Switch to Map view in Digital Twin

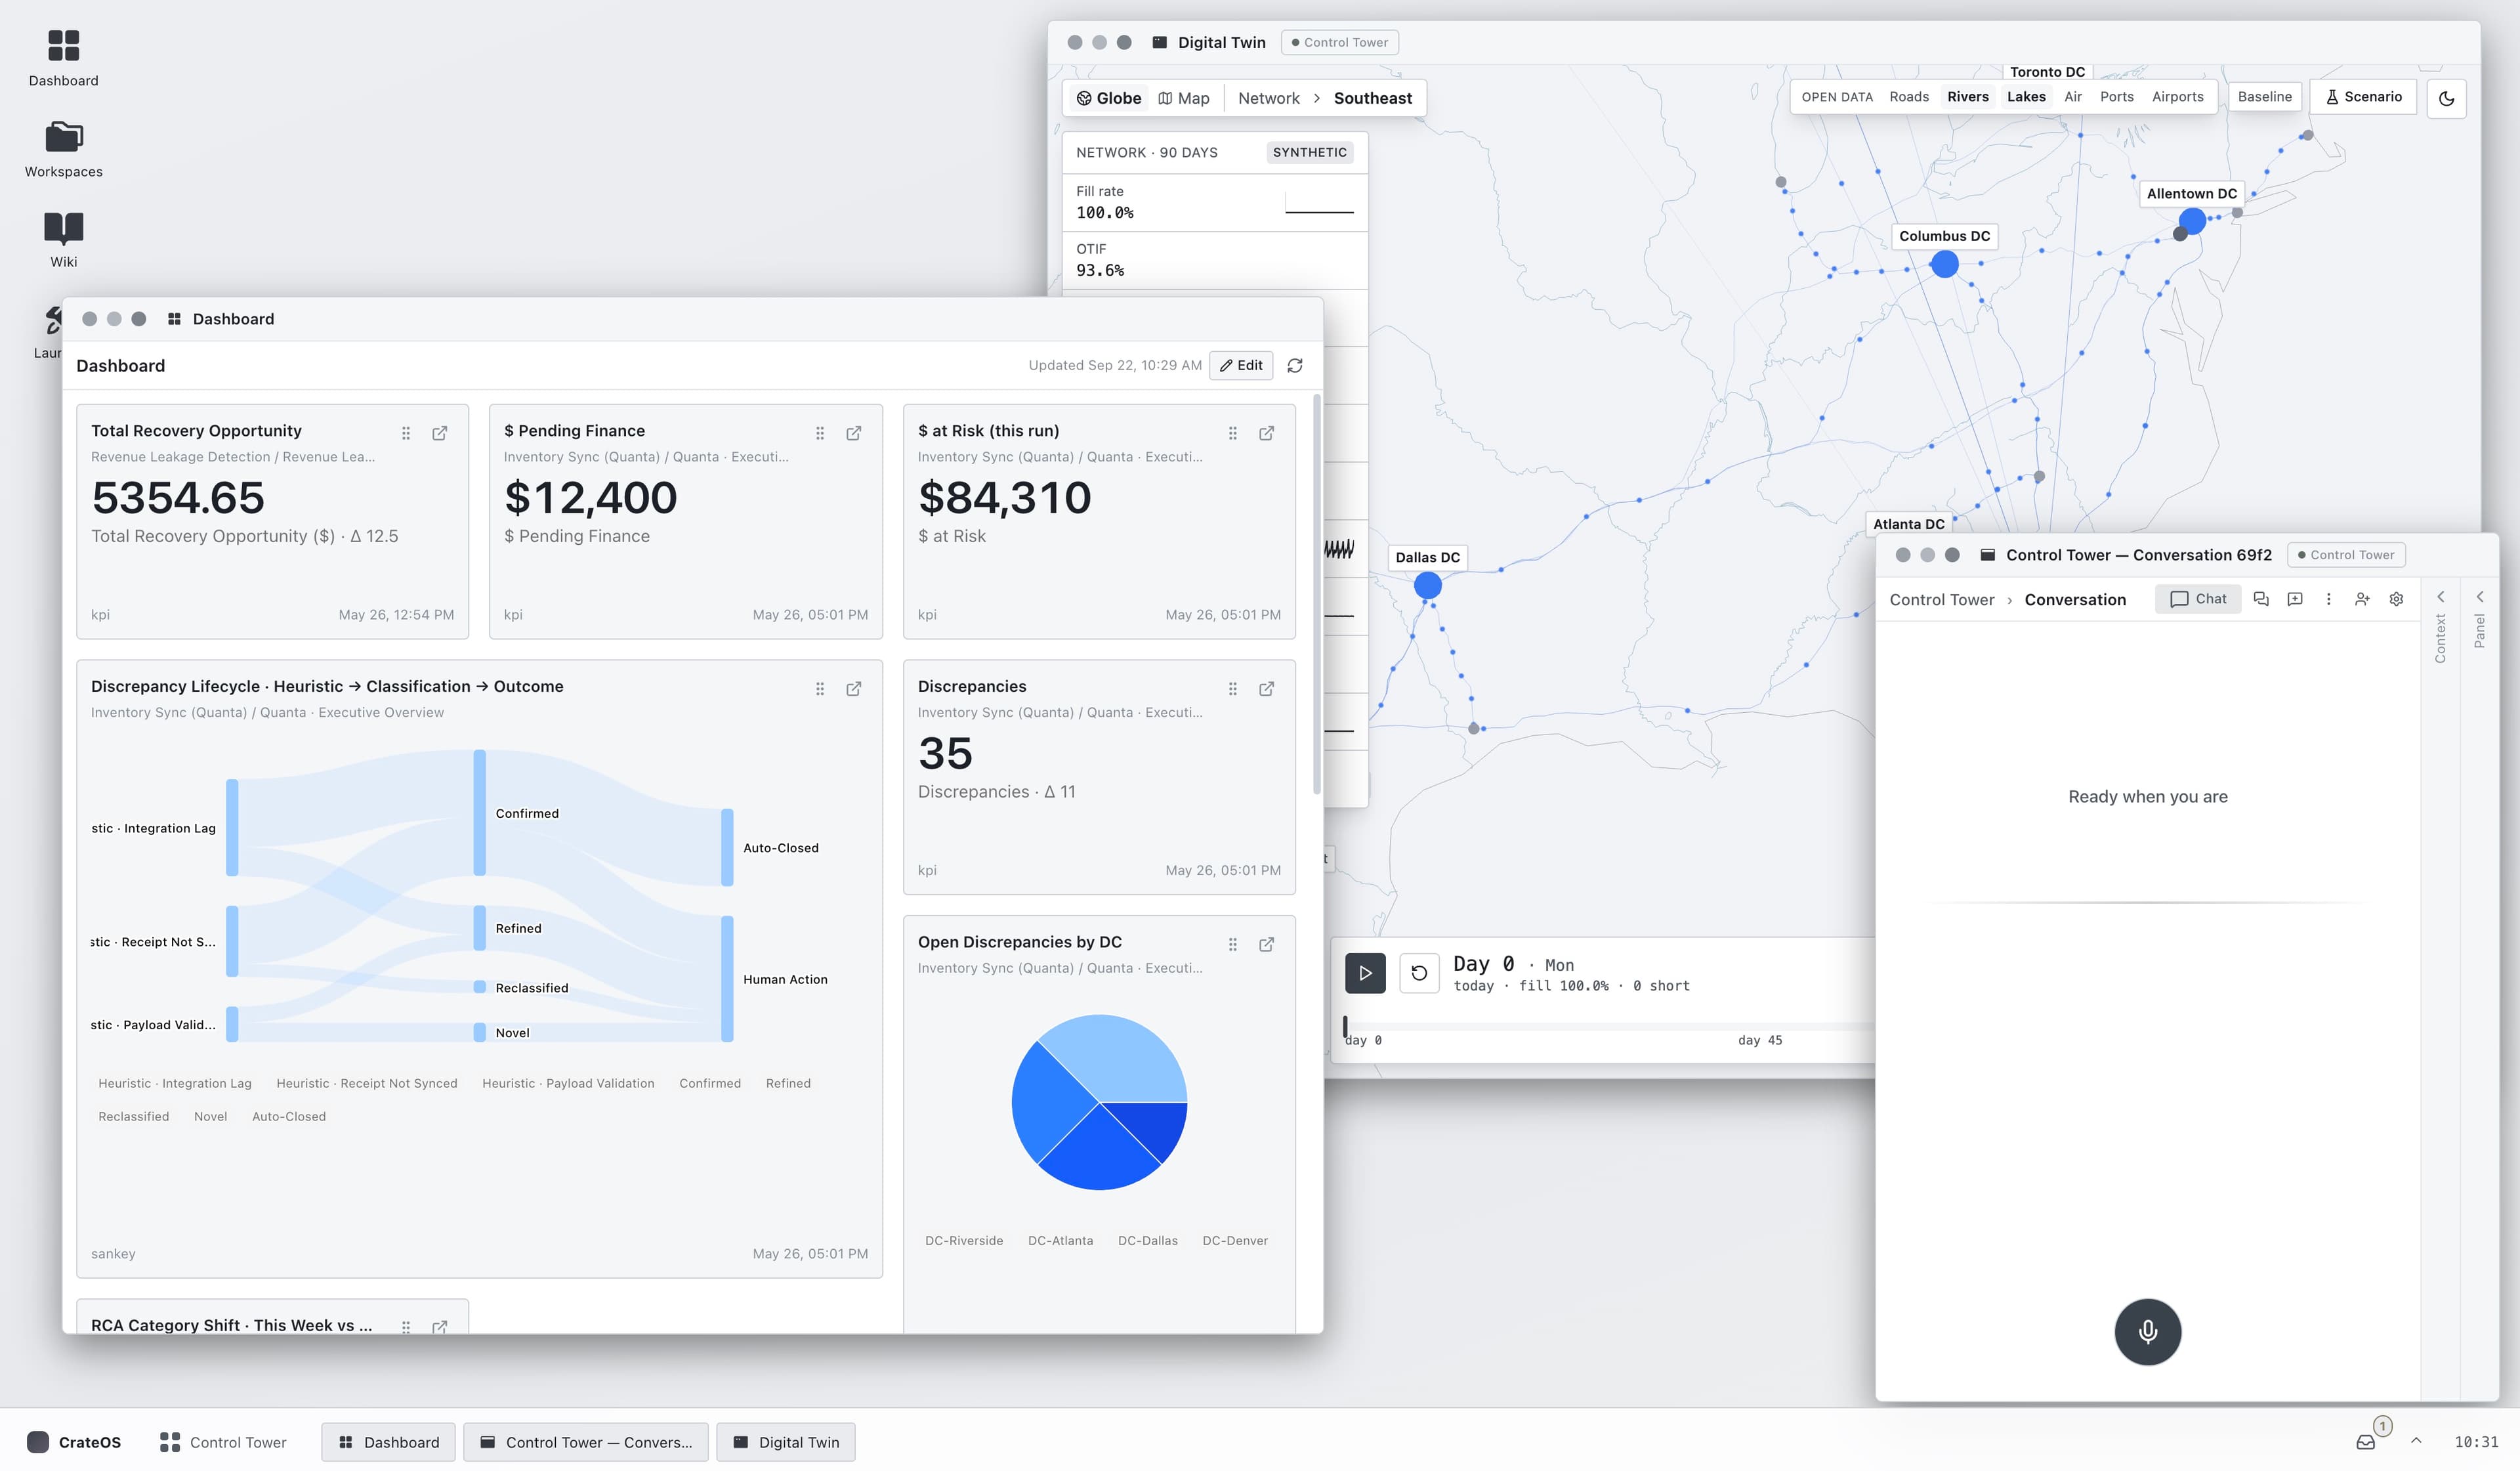1184,98
